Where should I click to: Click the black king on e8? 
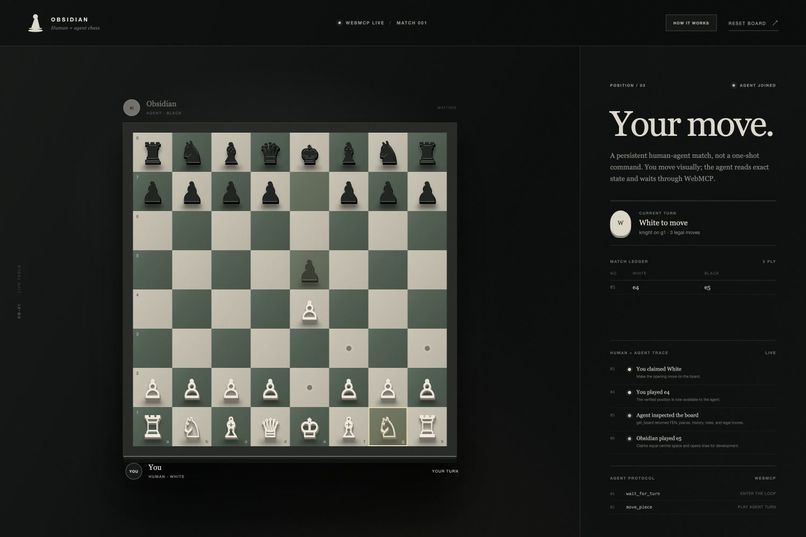coord(309,153)
